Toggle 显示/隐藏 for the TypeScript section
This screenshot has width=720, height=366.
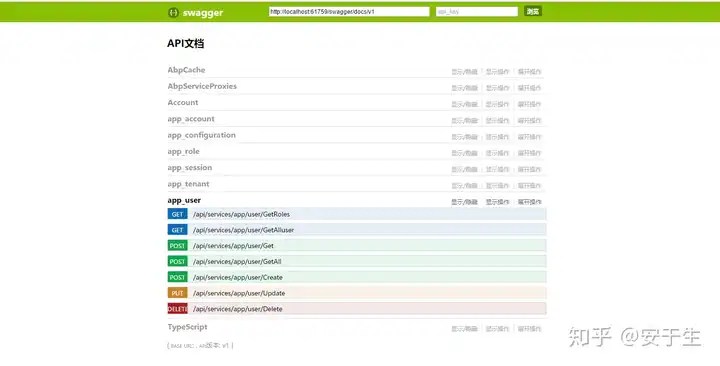pos(464,329)
